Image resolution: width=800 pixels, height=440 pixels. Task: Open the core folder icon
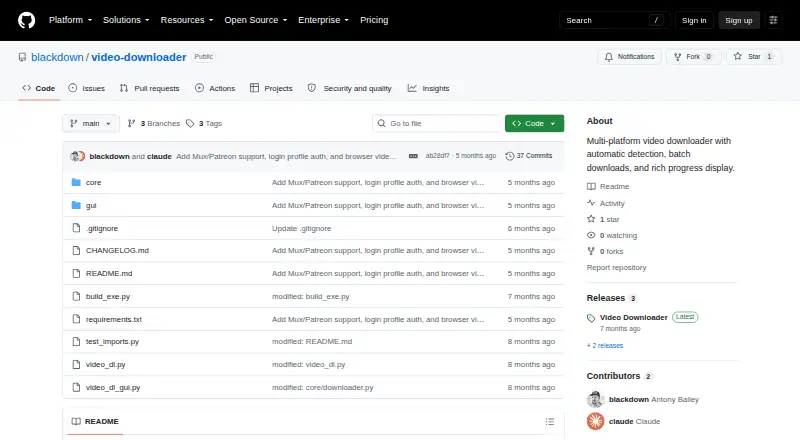76,182
